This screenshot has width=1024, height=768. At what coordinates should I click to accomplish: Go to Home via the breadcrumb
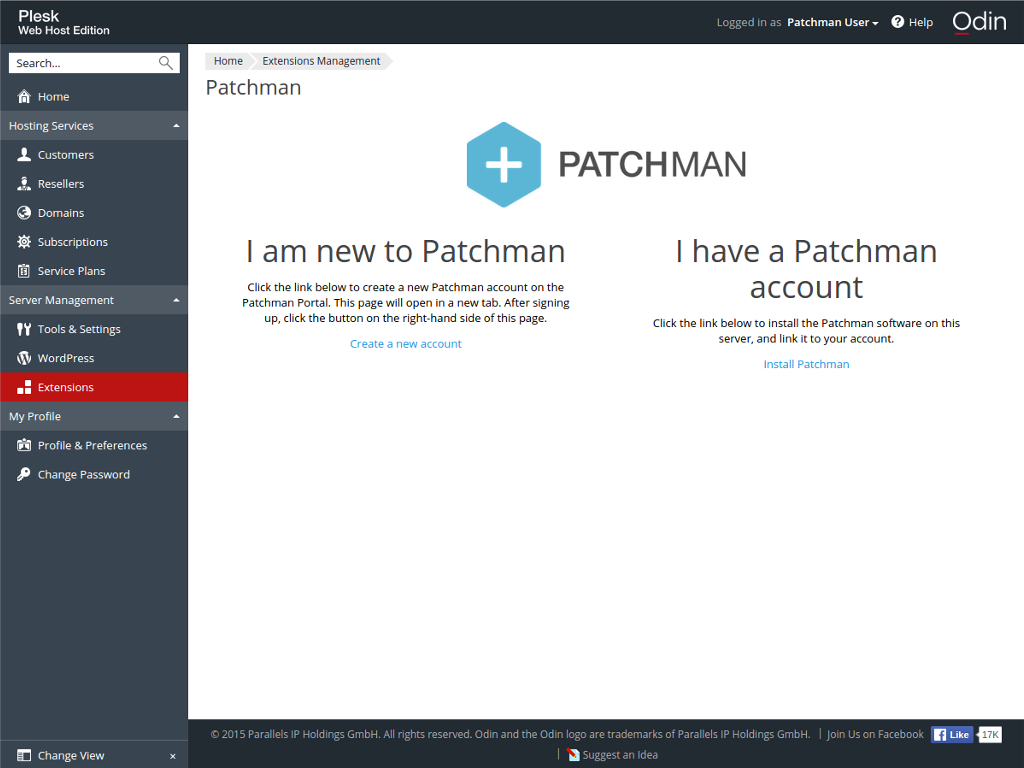228,61
